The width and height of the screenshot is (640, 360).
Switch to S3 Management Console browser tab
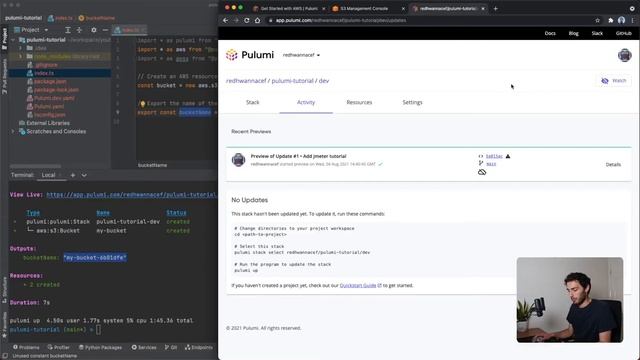pos(364,9)
